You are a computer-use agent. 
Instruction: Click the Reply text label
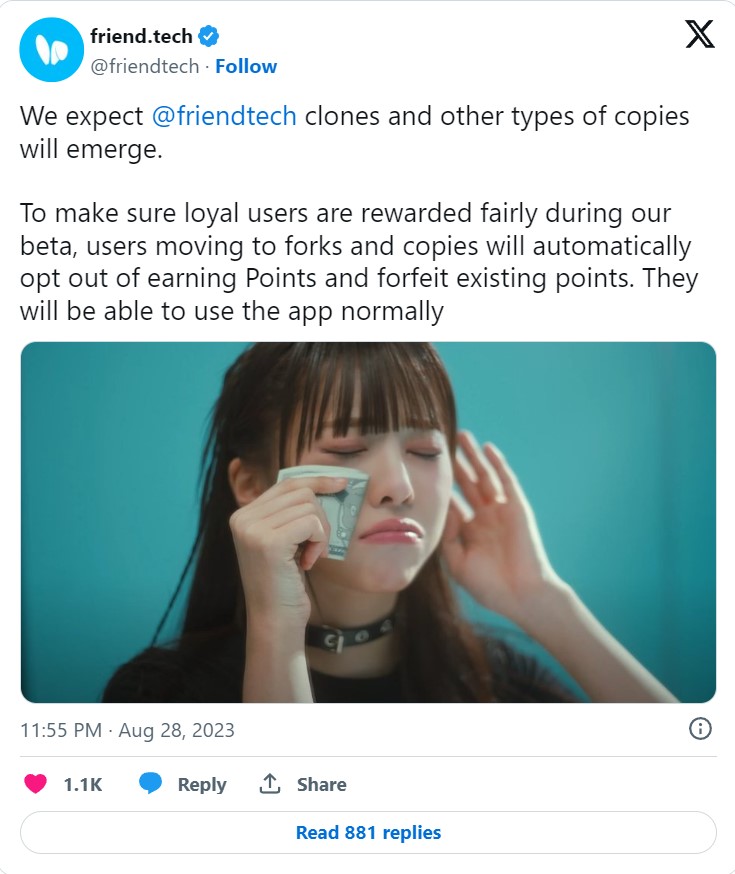click(202, 785)
